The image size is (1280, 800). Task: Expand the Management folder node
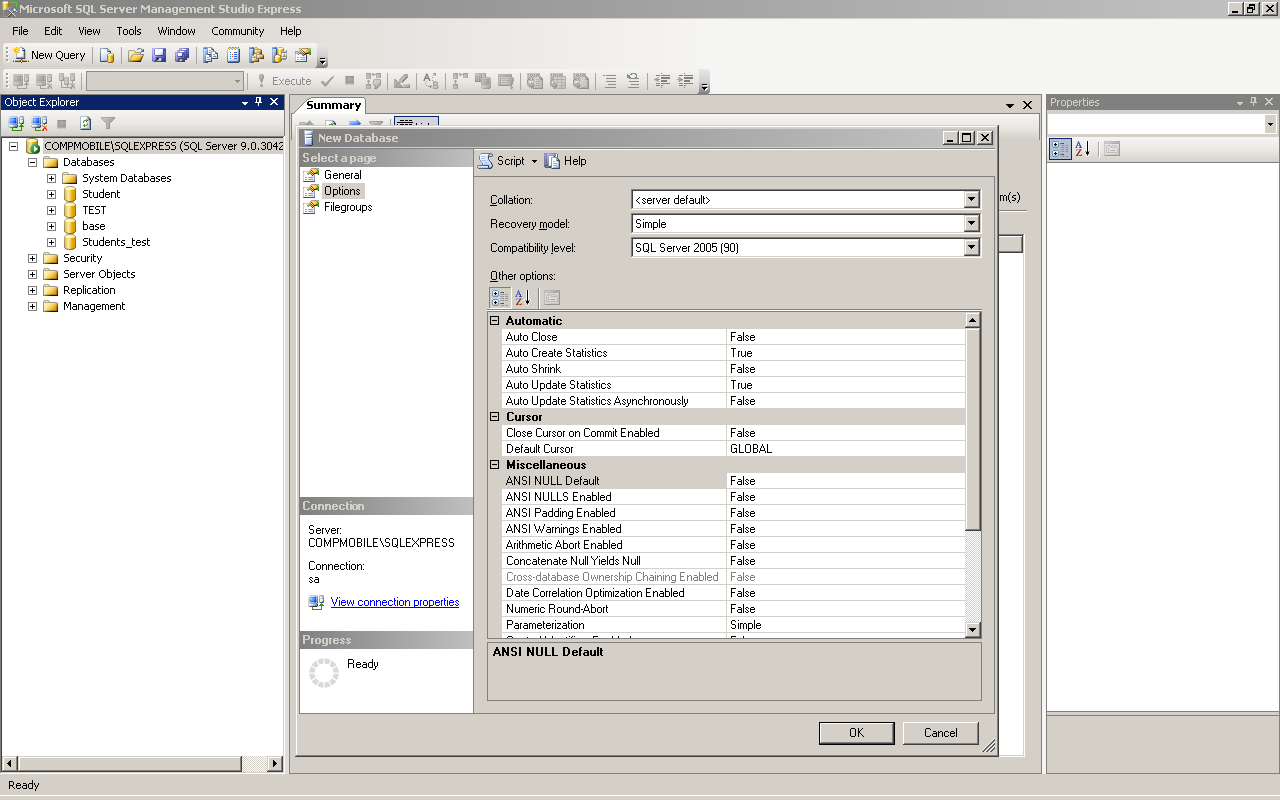(32, 306)
